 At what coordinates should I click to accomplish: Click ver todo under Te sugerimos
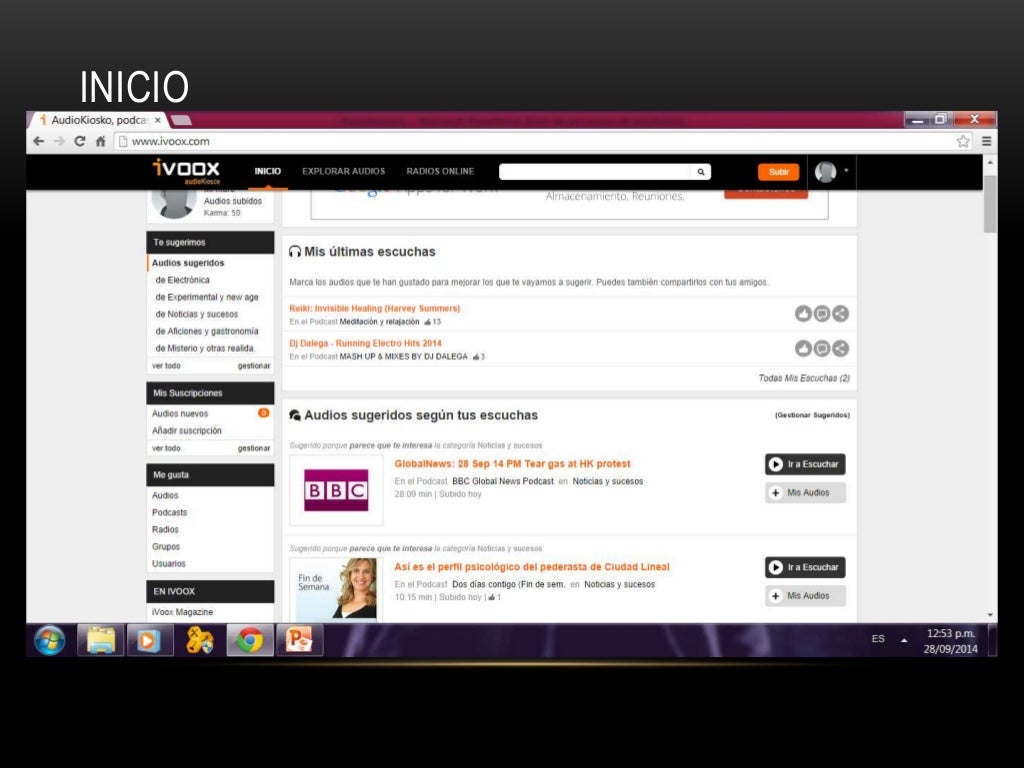166,366
